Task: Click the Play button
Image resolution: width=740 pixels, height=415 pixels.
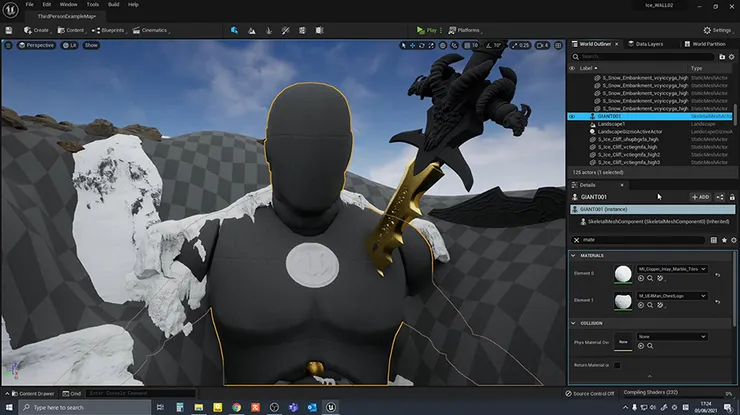Action: [x=427, y=30]
